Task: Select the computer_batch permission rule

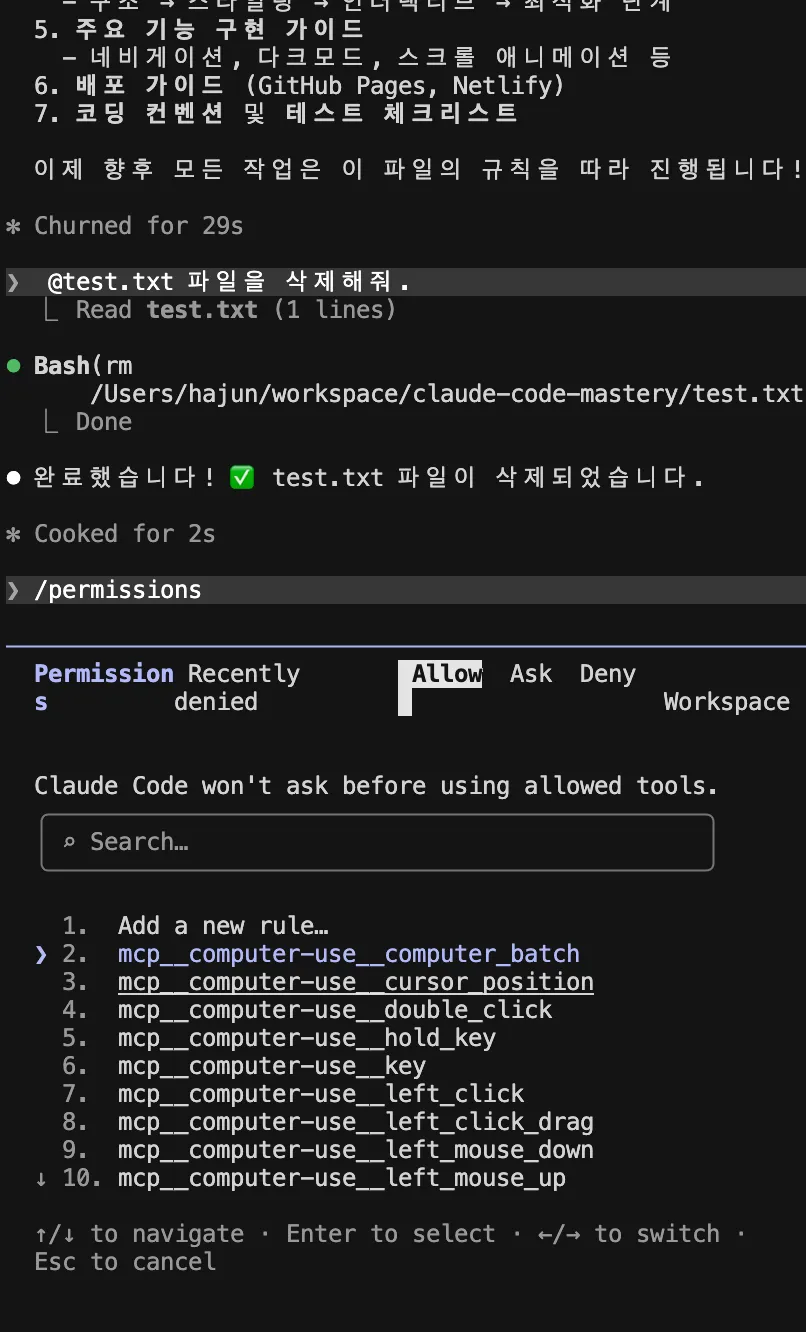Action: (348, 954)
